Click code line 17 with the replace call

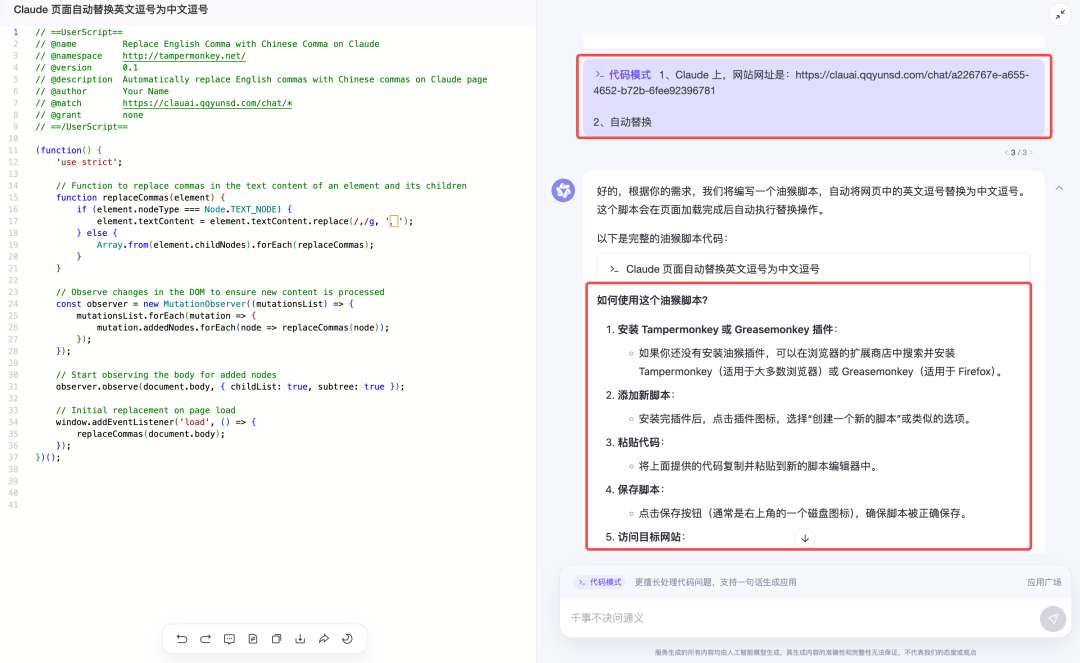255,221
